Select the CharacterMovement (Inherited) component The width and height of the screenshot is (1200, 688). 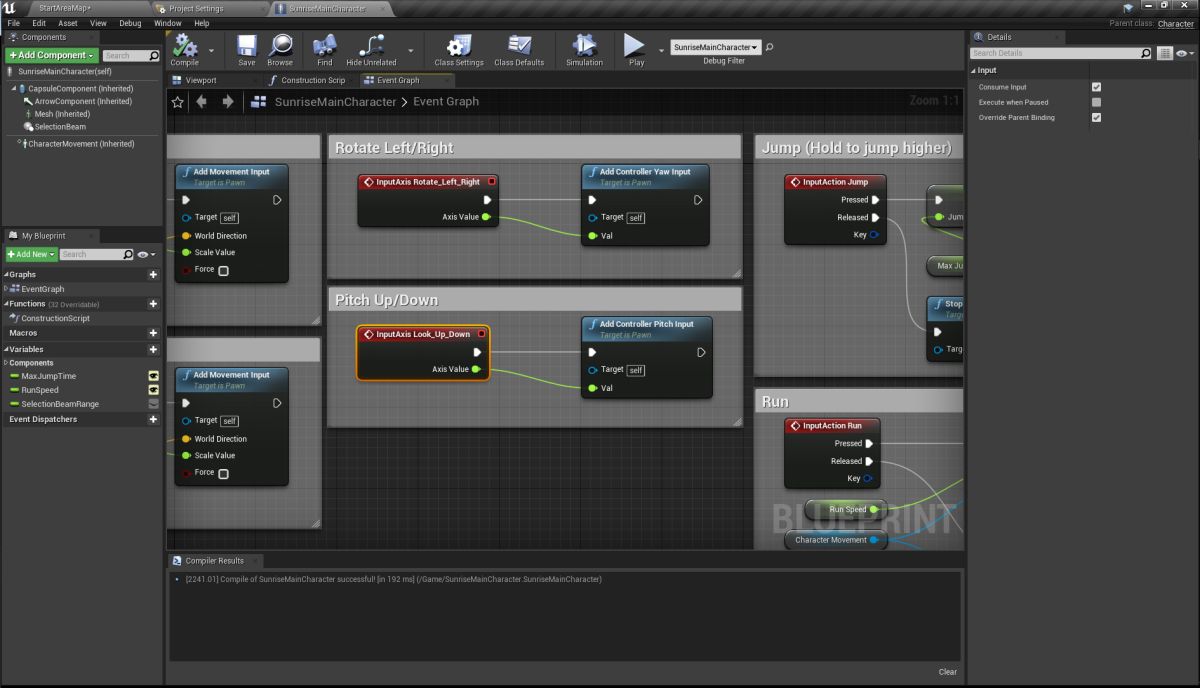tap(81, 144)
